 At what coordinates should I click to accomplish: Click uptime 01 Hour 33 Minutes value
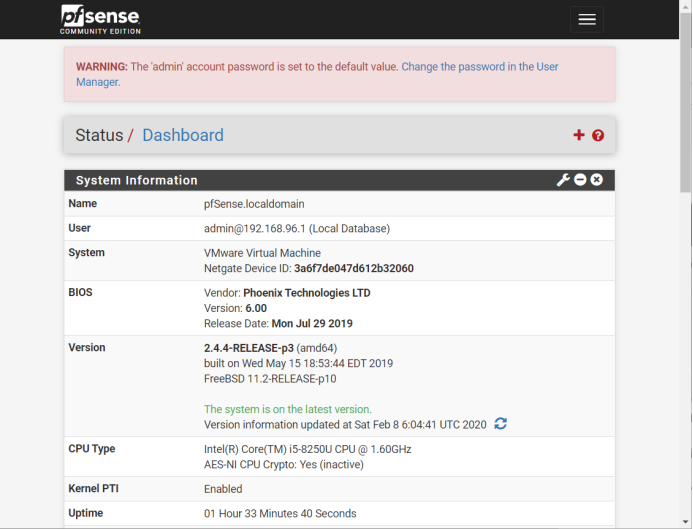coord(280,514)
